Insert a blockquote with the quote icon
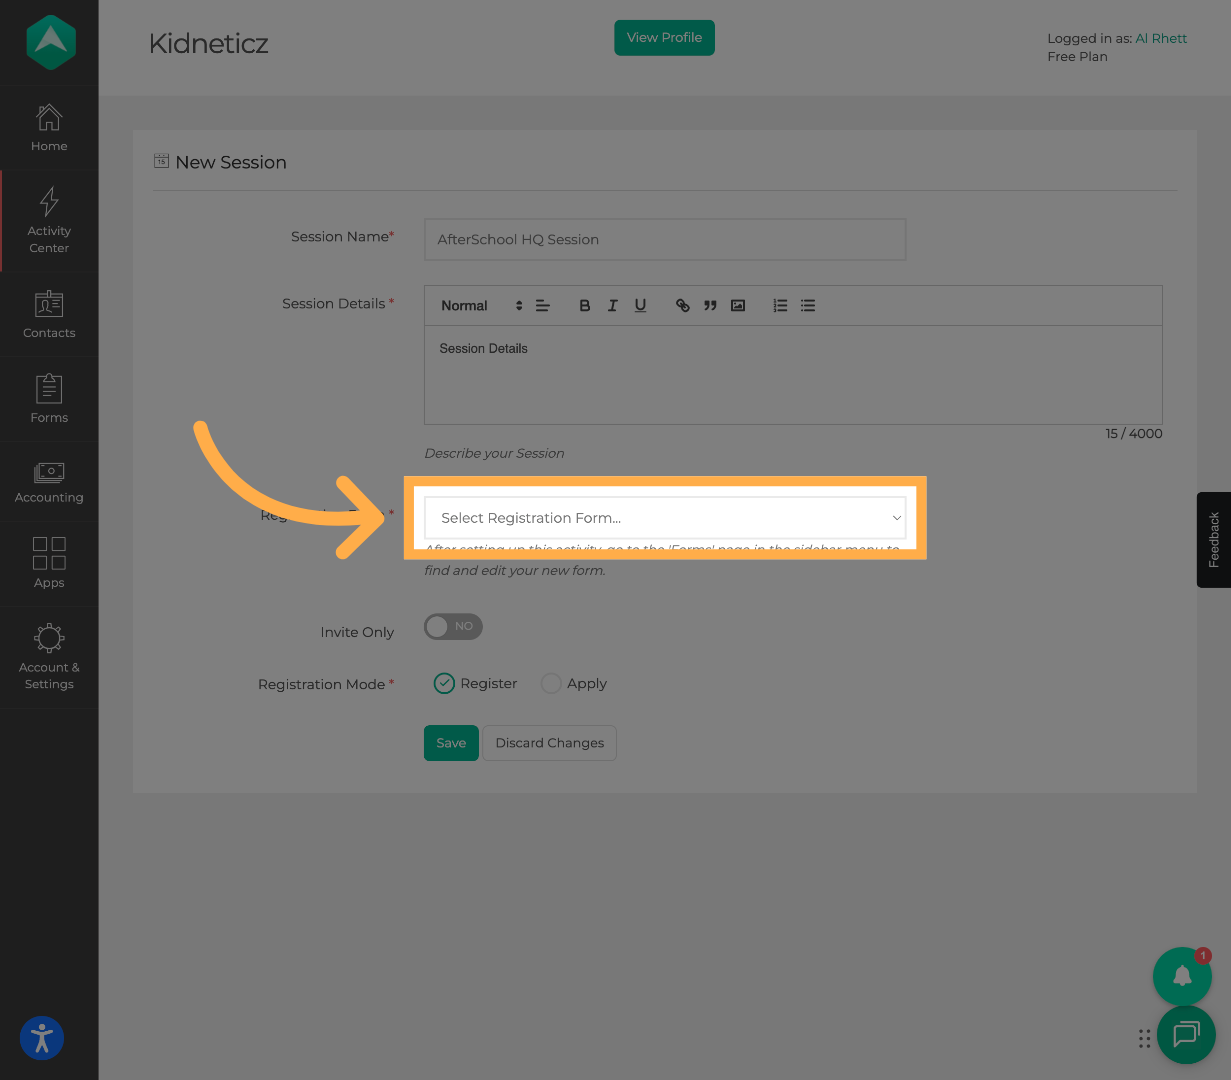Image resolution: width=1231 pixels, height=1080 pixels. click(710, 305)
